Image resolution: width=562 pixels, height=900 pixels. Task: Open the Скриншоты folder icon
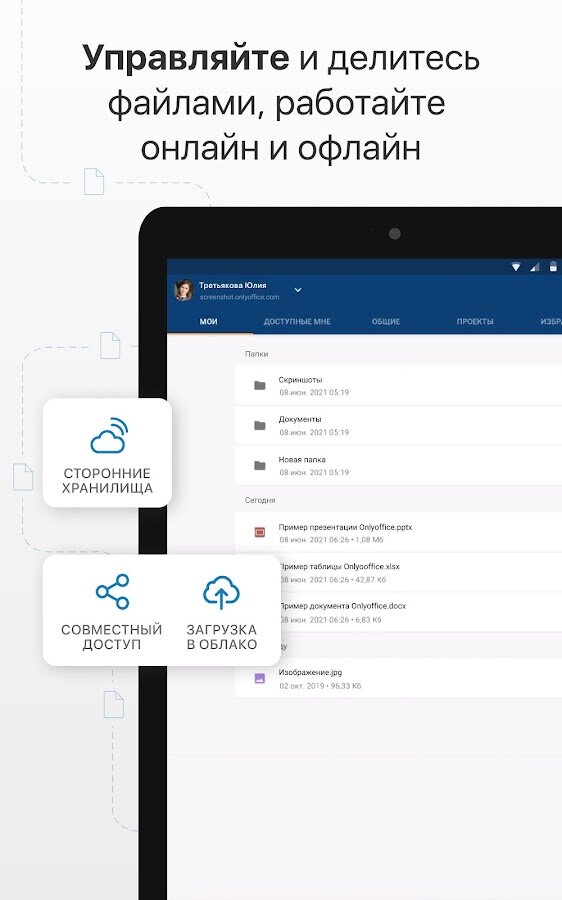pos(259,385)
